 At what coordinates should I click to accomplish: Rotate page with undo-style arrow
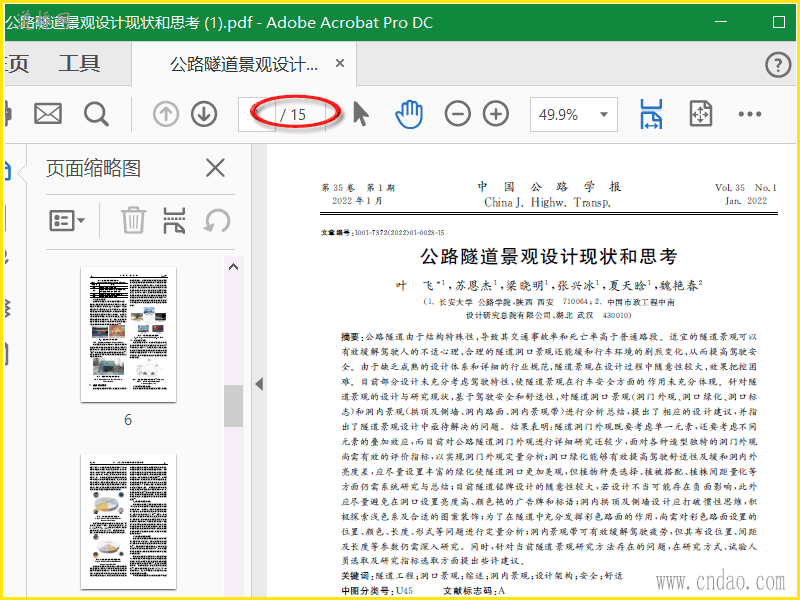217,220
